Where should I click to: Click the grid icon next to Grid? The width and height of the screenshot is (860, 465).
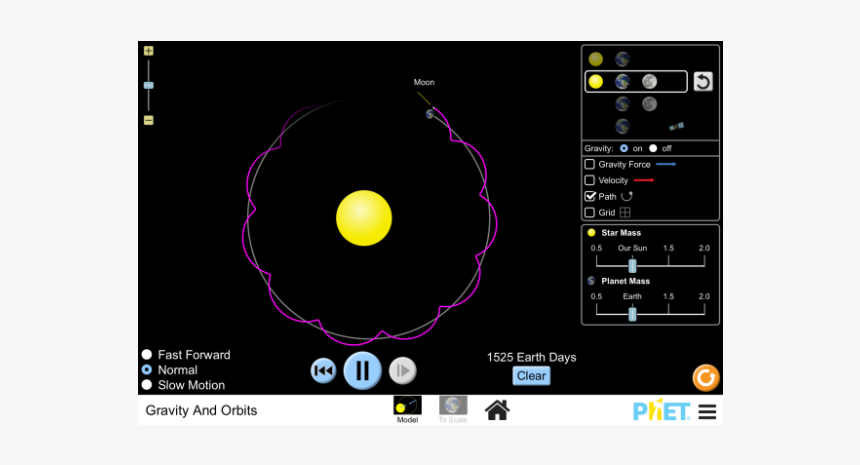coord(625,212)
